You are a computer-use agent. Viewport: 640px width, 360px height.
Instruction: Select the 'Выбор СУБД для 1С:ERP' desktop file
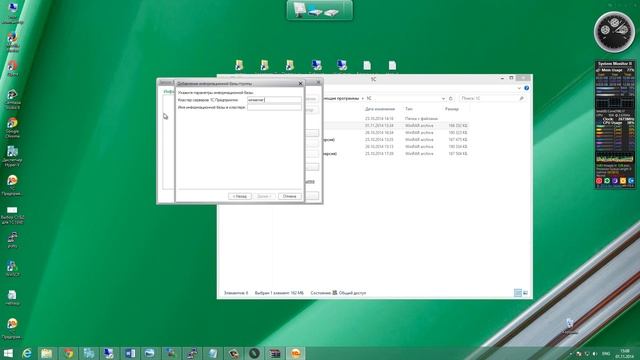(12, 215)
